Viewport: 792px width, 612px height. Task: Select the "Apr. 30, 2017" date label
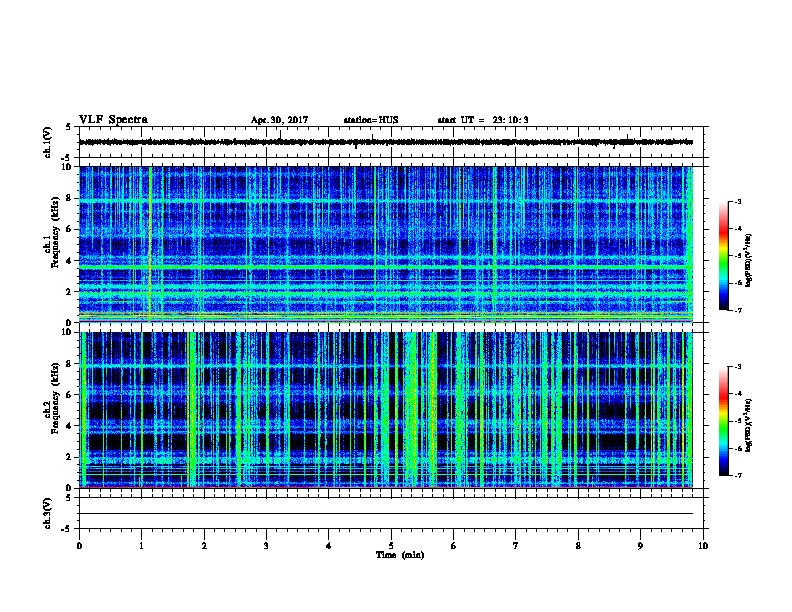coord(279,120)
